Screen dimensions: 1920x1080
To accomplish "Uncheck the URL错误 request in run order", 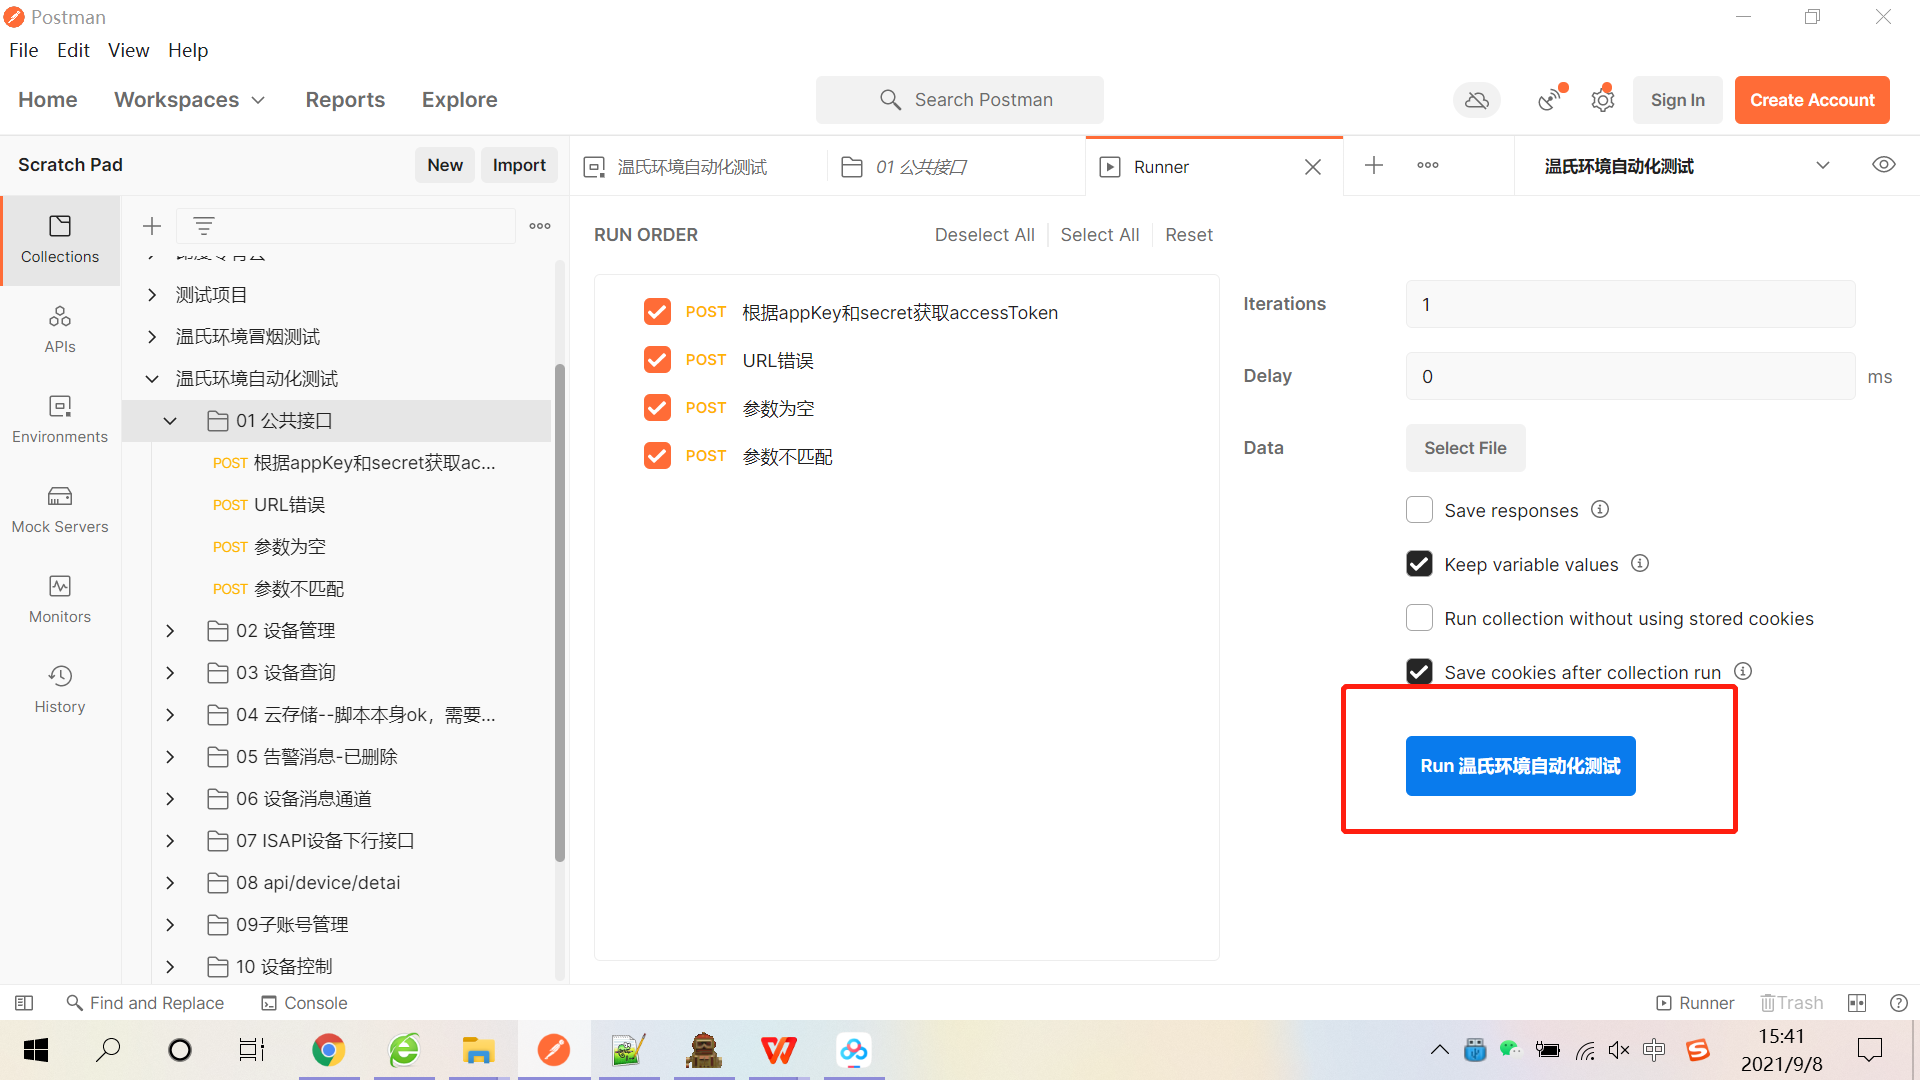I will pos(657,360).
